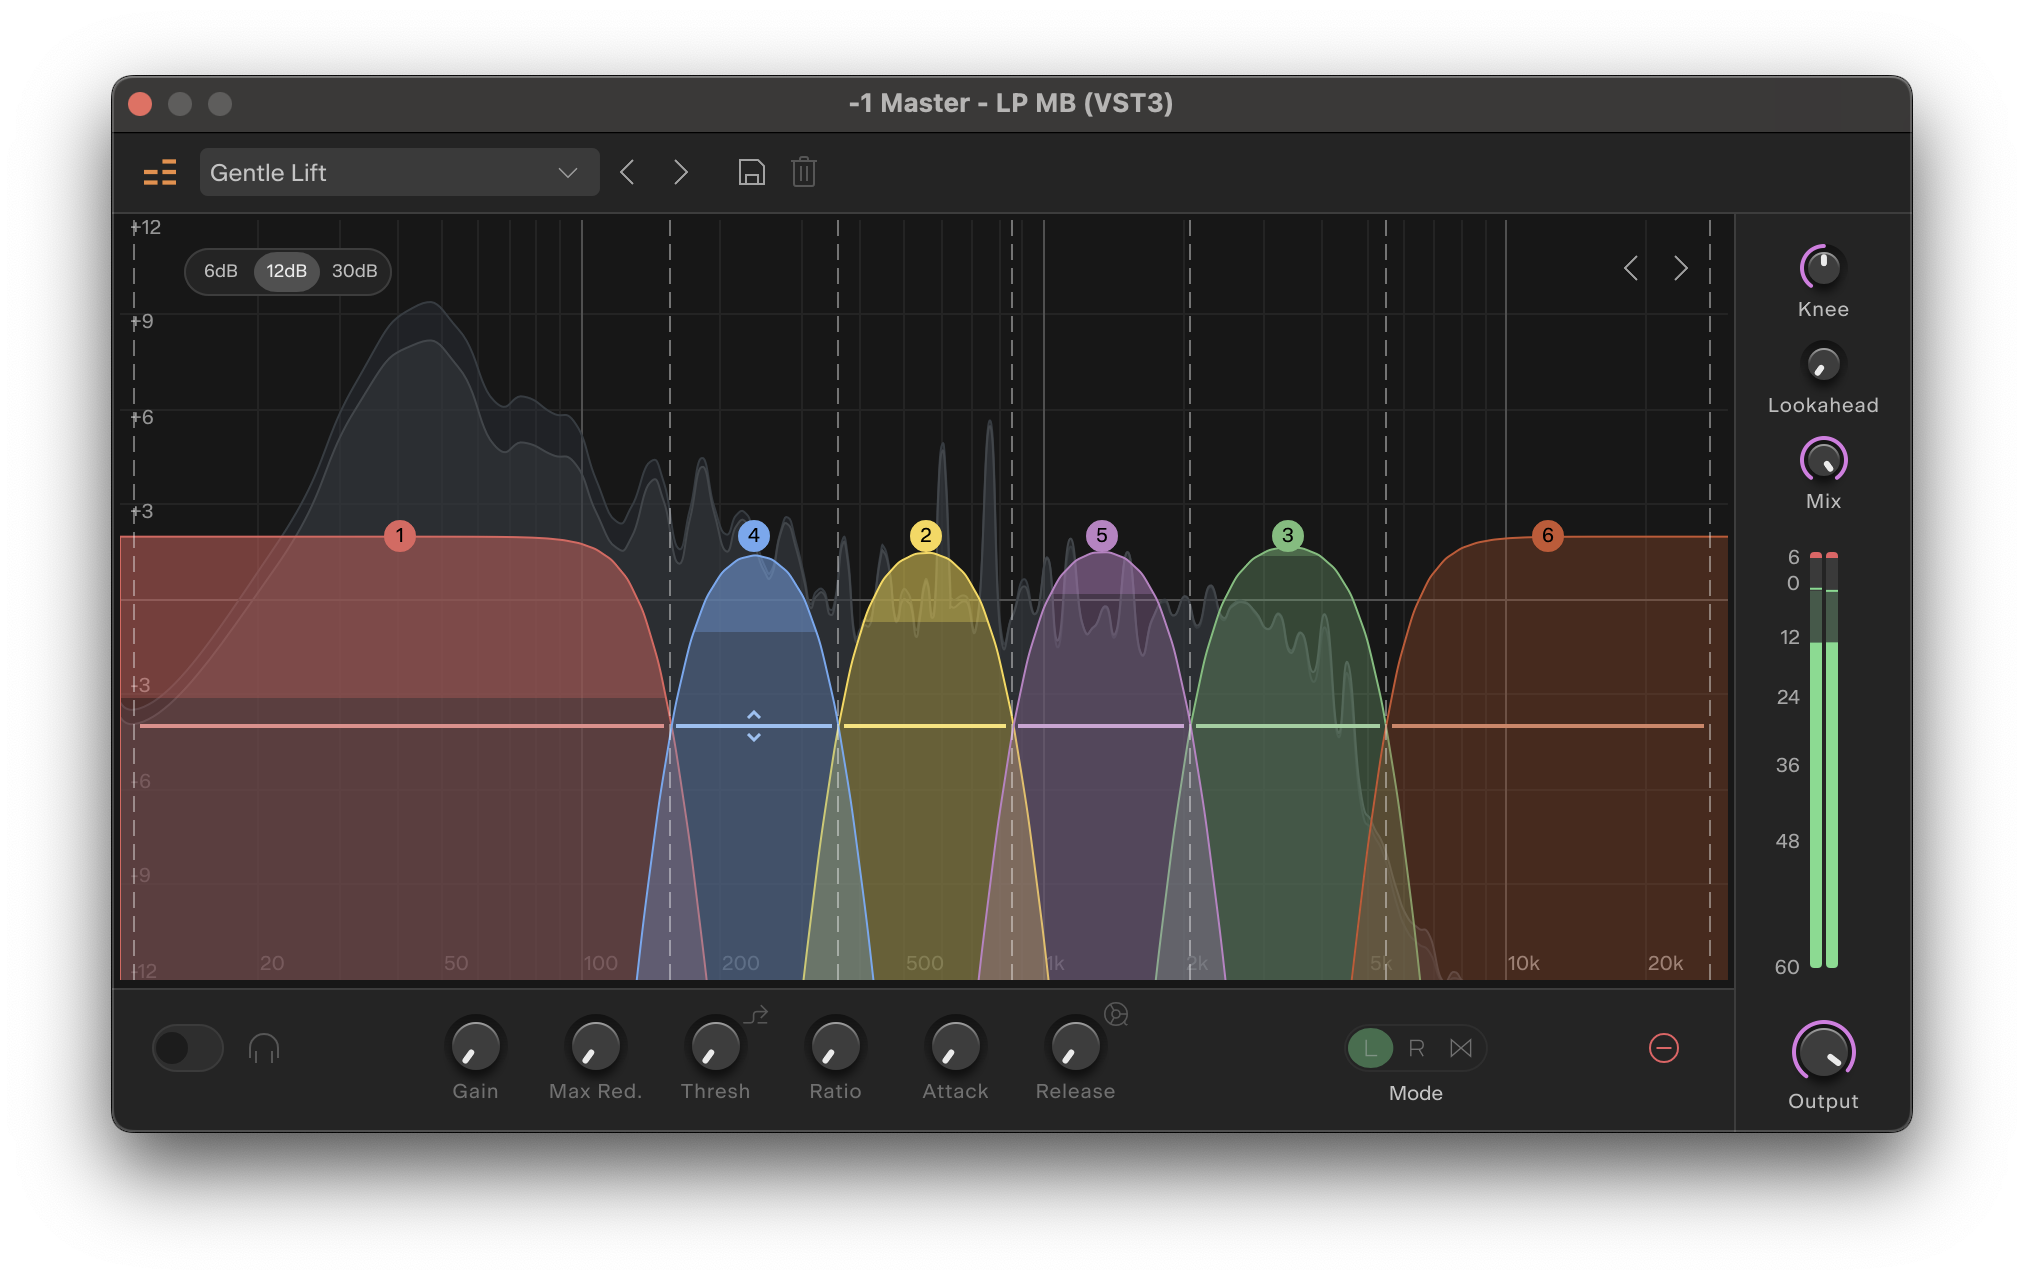Click the "-1 Master - LP MB (VST3)" title
The height and width of the screenshot is (1280, 2024).
(x=1011, y=103)
